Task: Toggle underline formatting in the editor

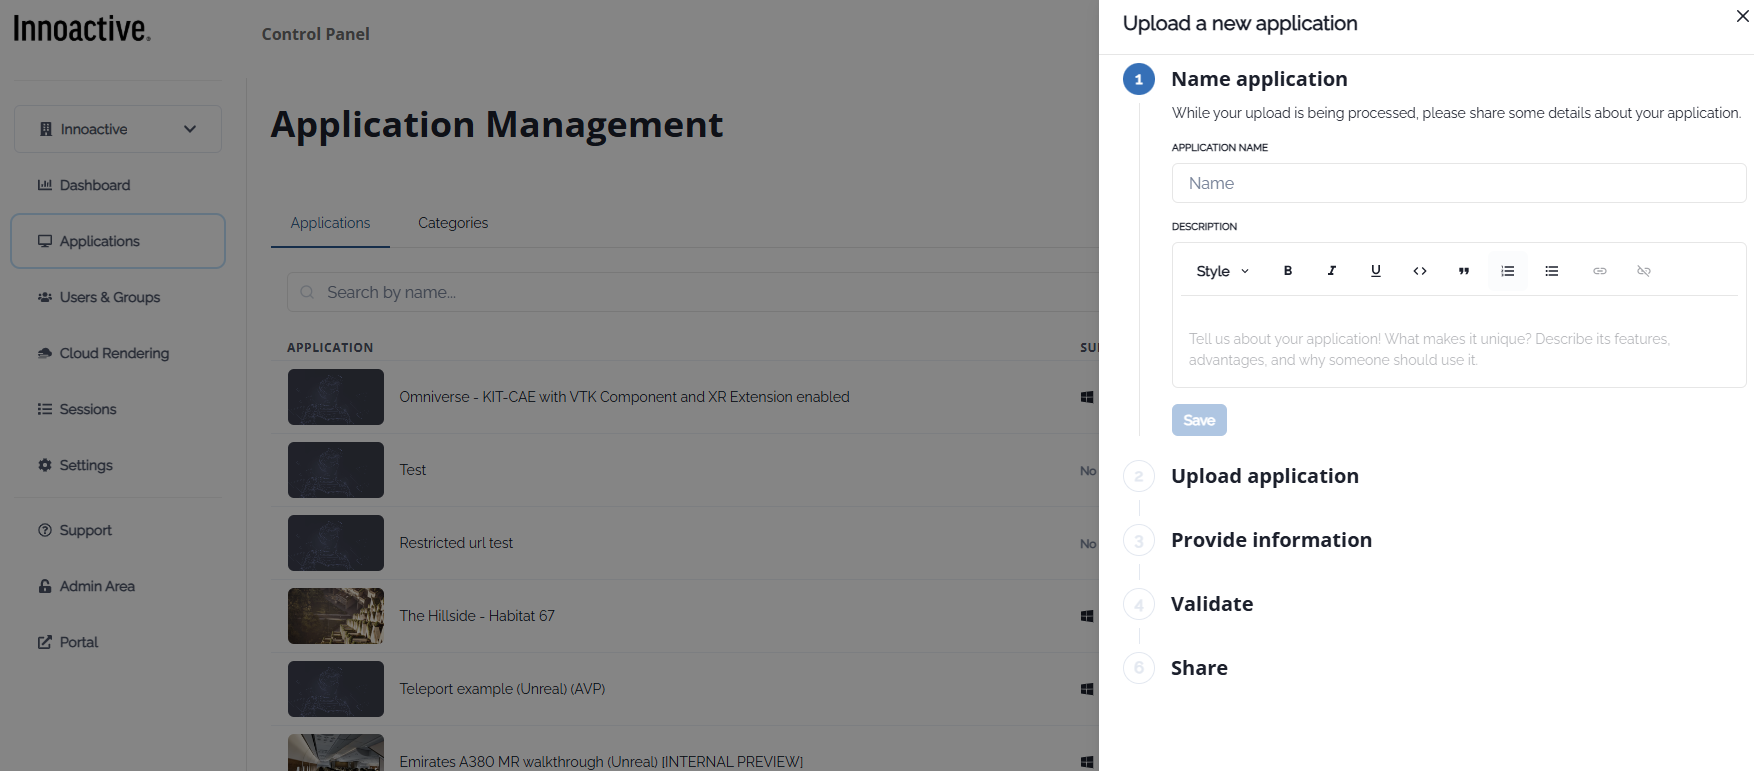Action: (1376, 271)
